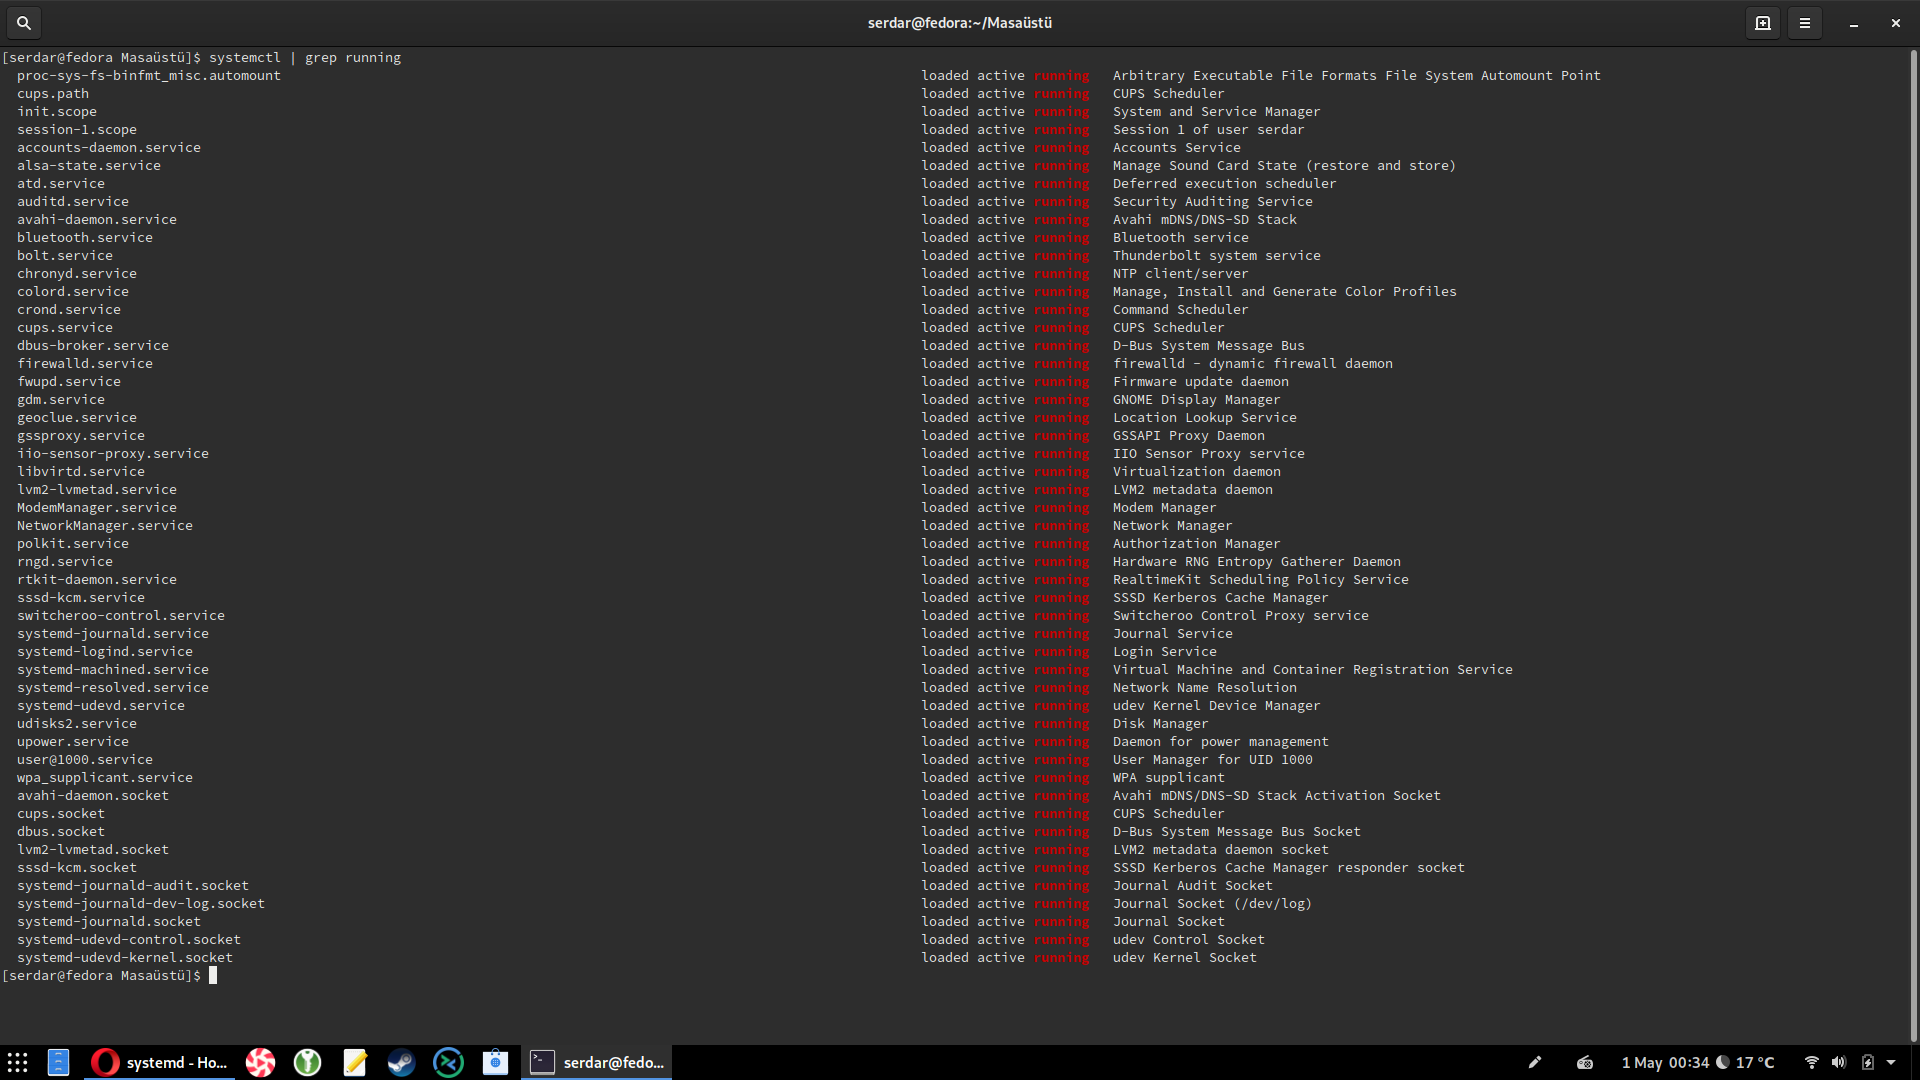The width and height of the screenshot is (1920, 1080).
Task: Click 'alsa-state.service' unit name
Action: coord(89,166)
